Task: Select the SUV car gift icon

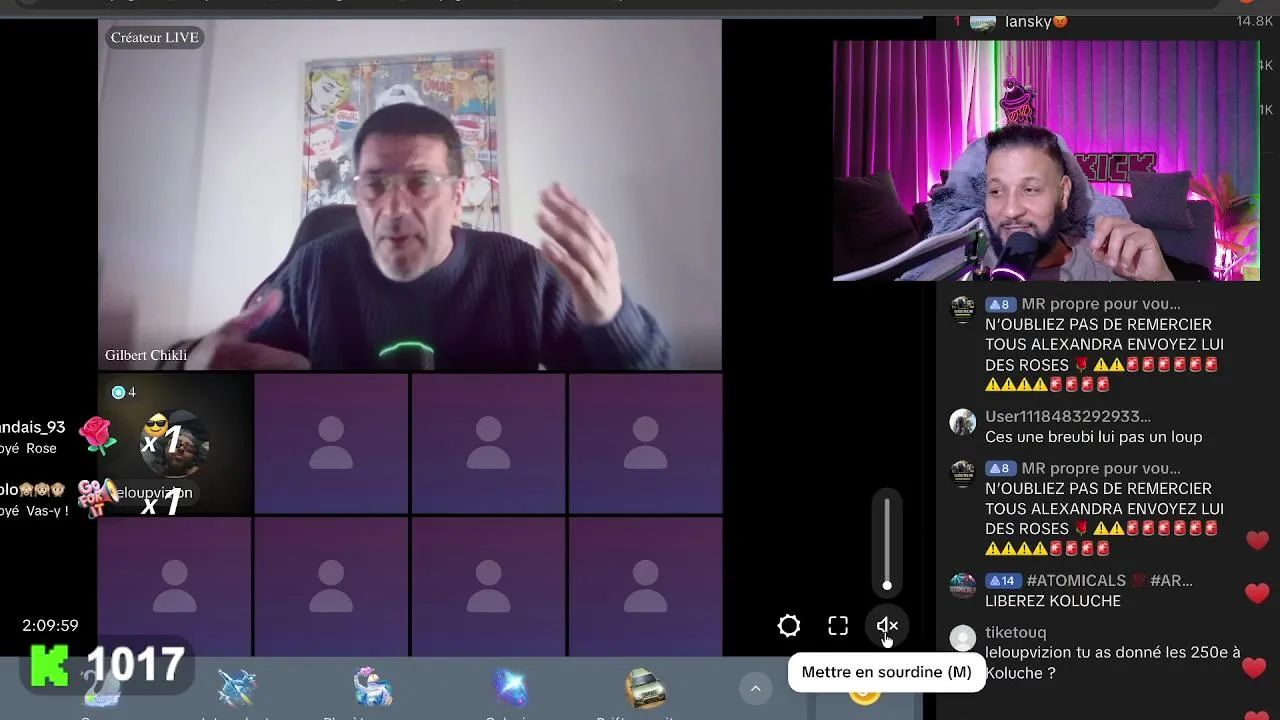Action: (645, 688)
